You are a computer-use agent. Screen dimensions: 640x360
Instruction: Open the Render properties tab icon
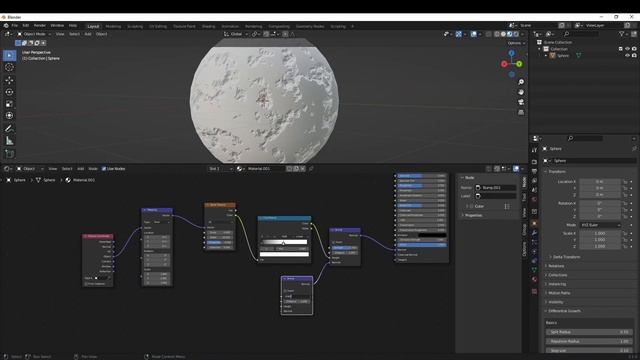tap(534, 162)
